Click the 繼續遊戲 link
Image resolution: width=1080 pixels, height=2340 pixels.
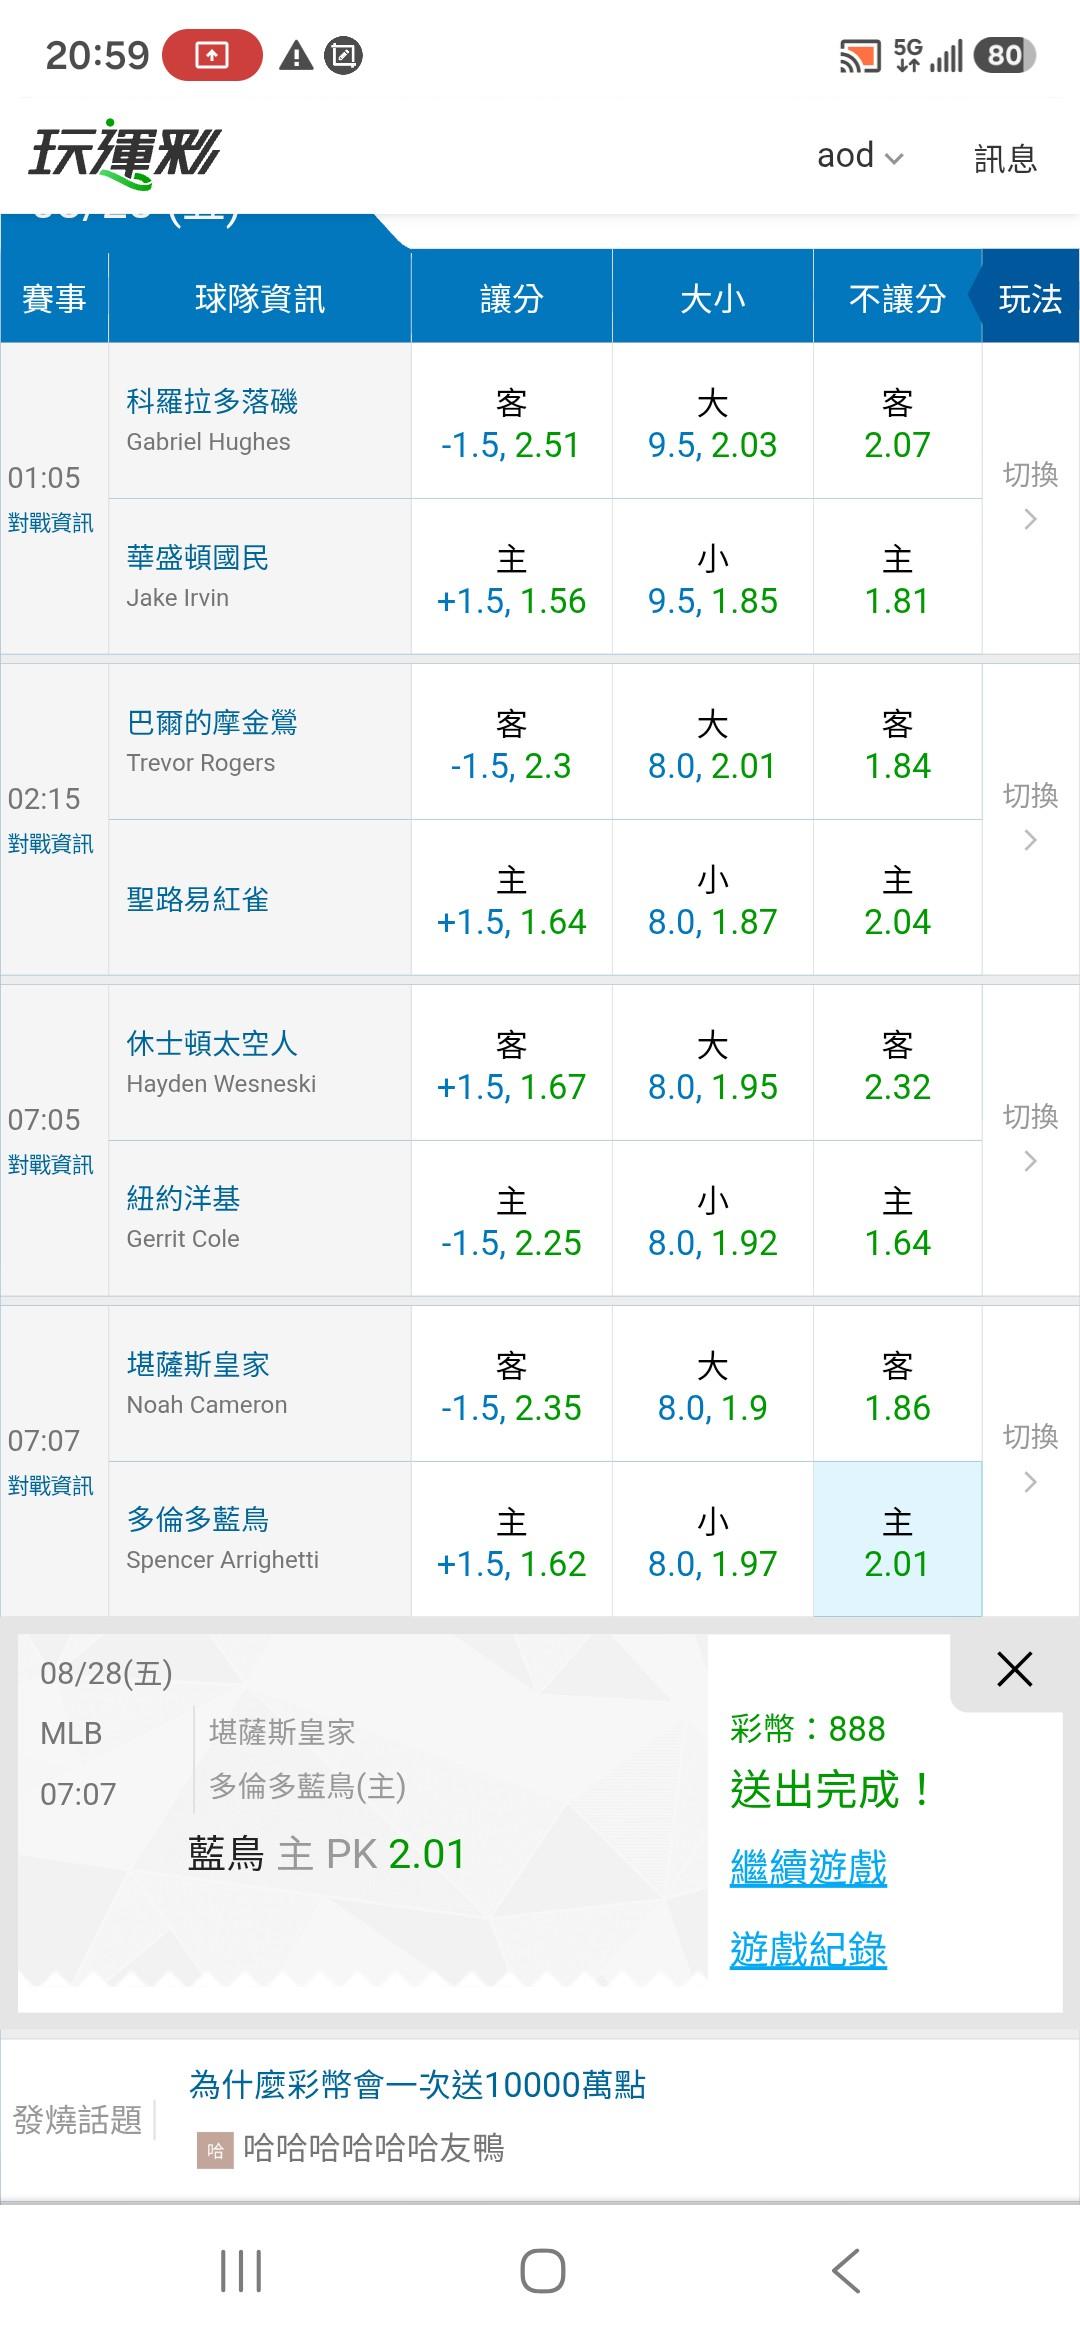[x=808, y=1867]
